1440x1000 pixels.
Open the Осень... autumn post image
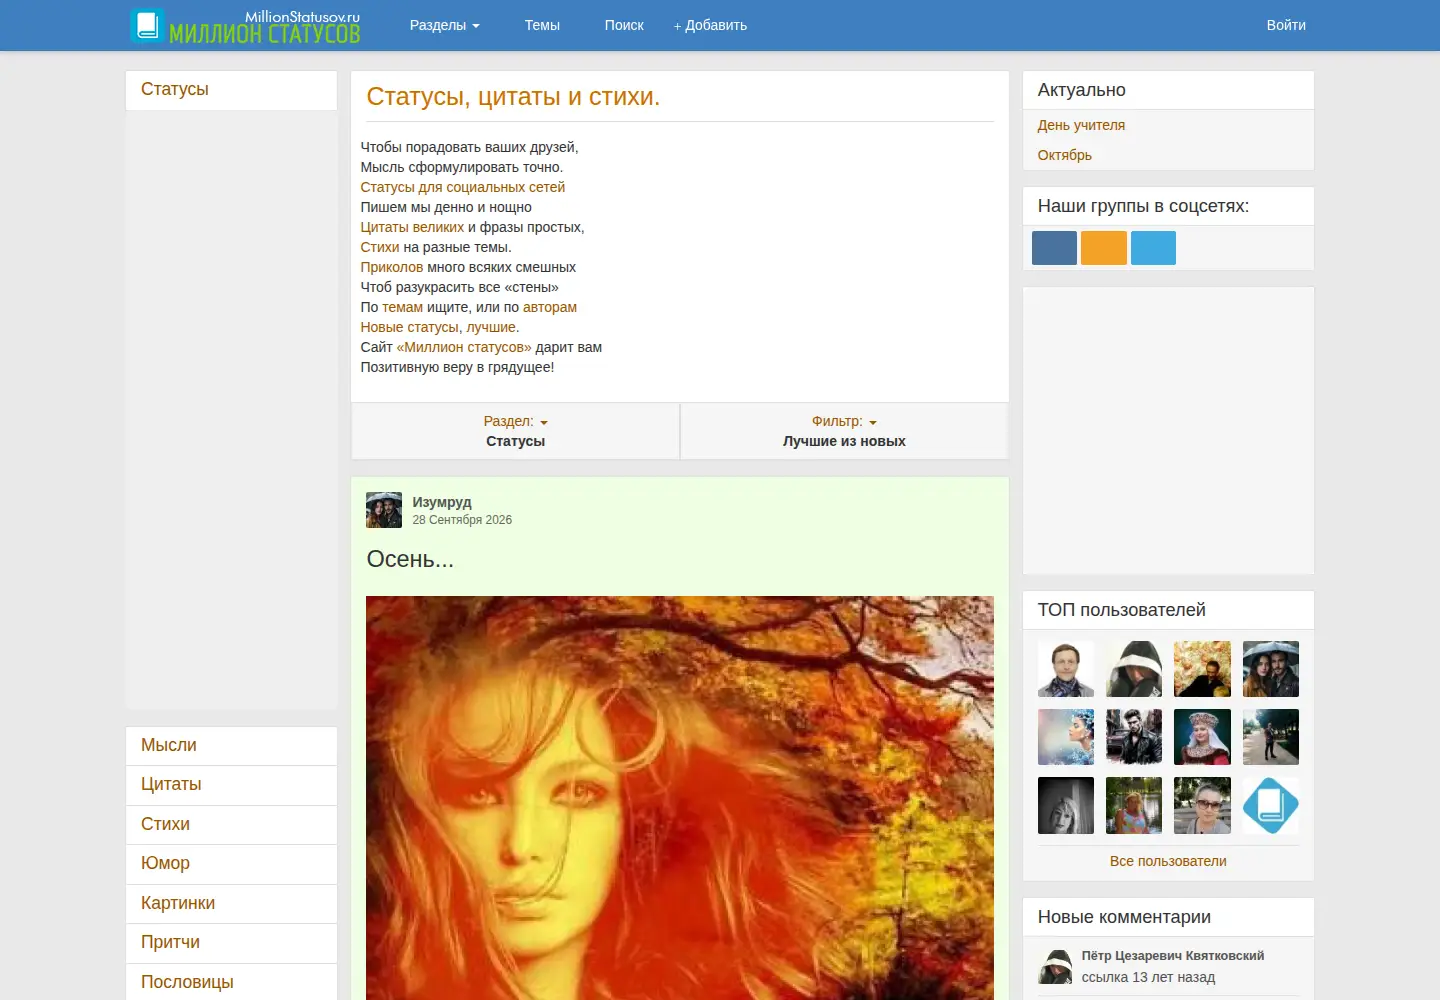point(680,798)
